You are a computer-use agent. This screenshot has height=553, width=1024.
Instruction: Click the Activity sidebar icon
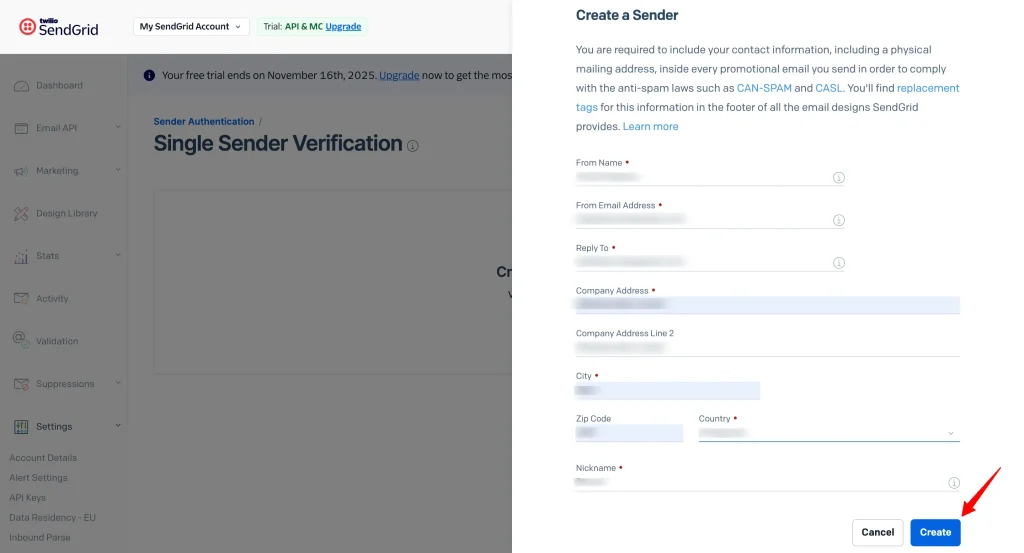(21, 298)
